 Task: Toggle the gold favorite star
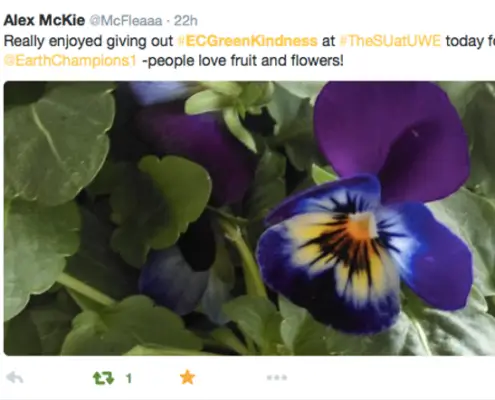[x=187, y=377]
